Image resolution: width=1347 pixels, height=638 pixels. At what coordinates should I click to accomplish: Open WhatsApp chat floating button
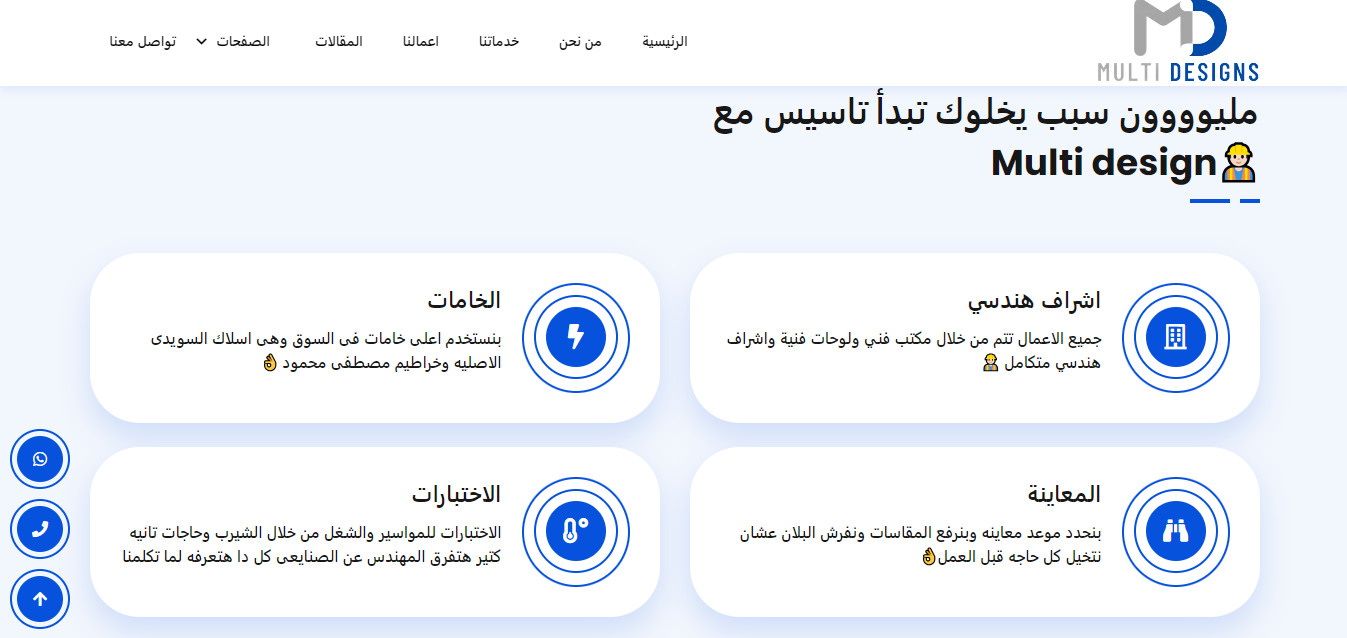[40, 459]
